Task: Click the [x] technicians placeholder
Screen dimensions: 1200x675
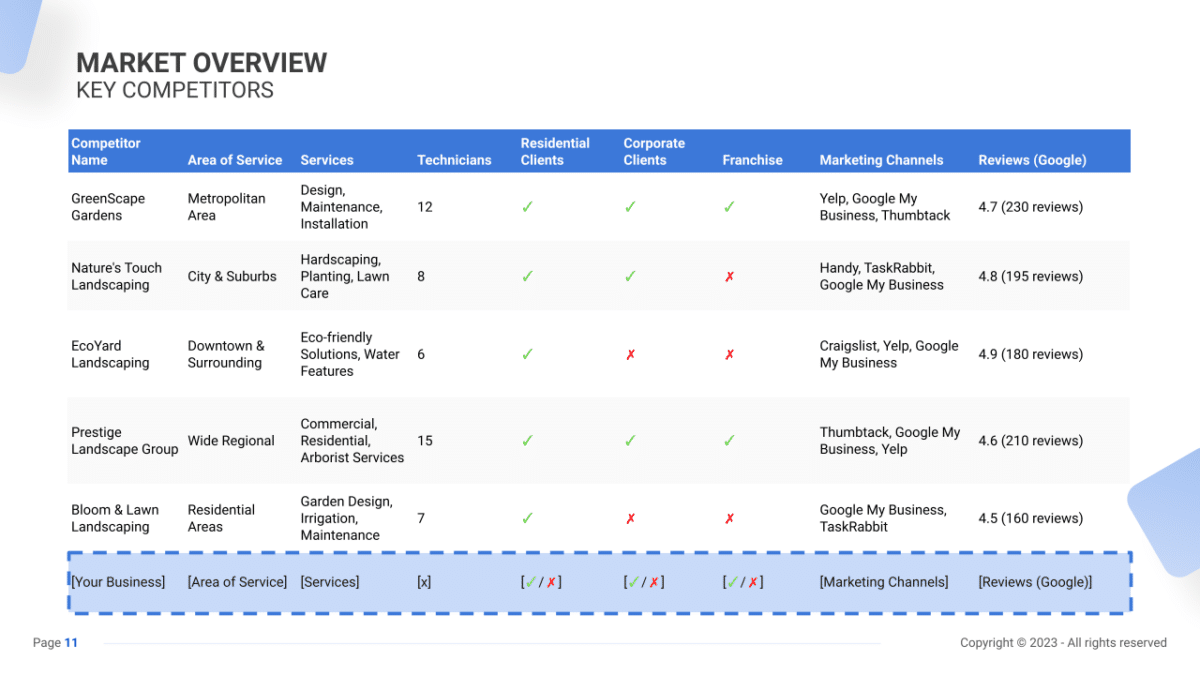Action: pos(424,582)
